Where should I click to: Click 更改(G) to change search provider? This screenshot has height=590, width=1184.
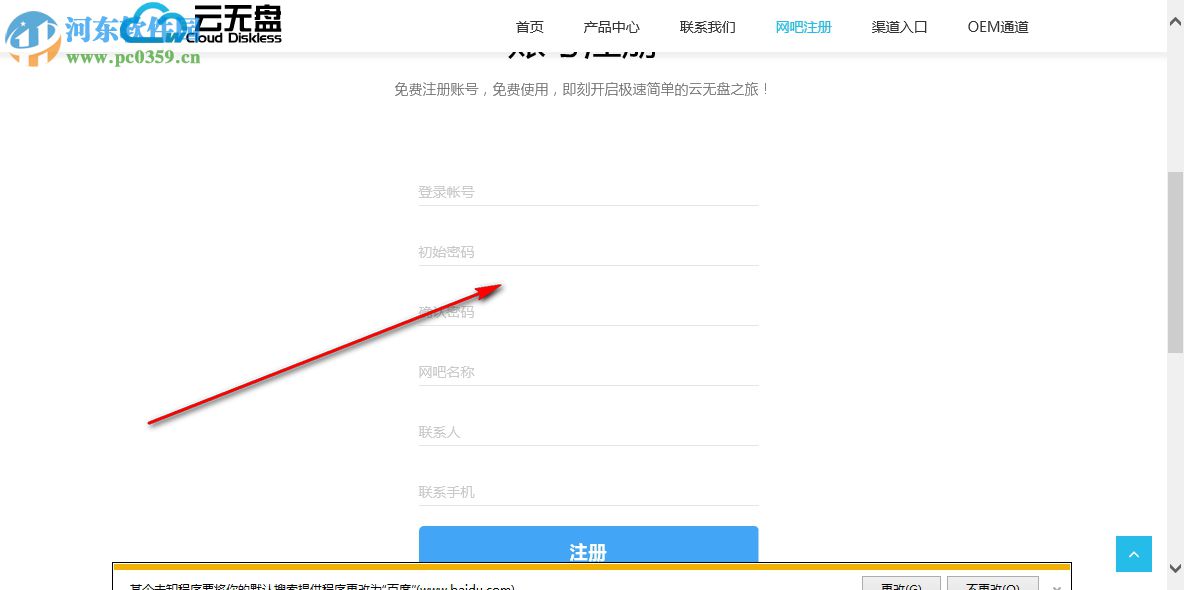(900, 584)
